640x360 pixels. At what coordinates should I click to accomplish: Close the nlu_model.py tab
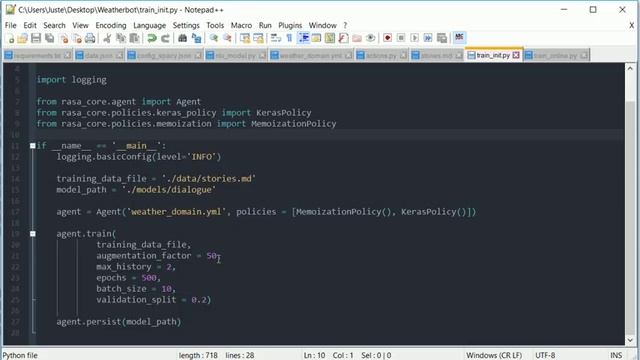[262, 55]
